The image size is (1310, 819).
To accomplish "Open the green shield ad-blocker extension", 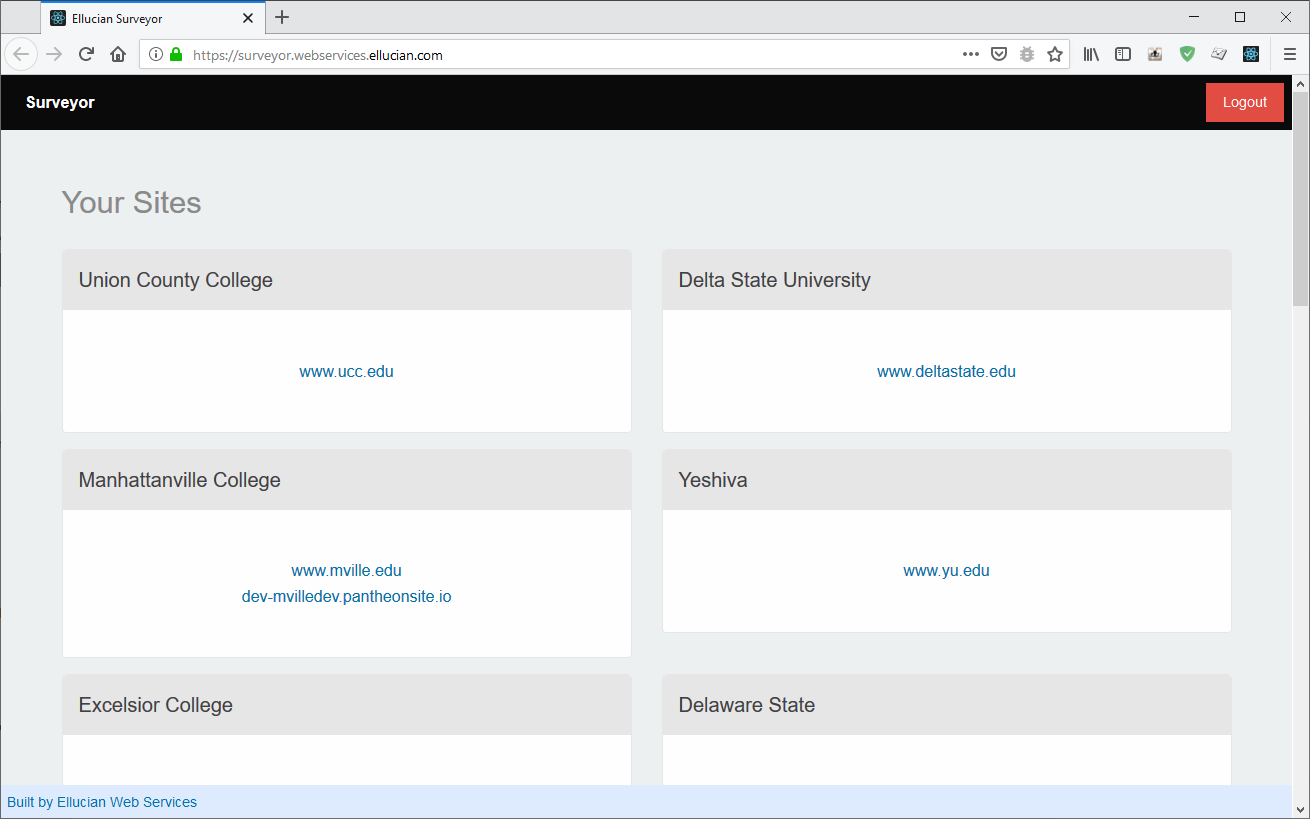I will pyautogui.click(x=1187, y=55).
